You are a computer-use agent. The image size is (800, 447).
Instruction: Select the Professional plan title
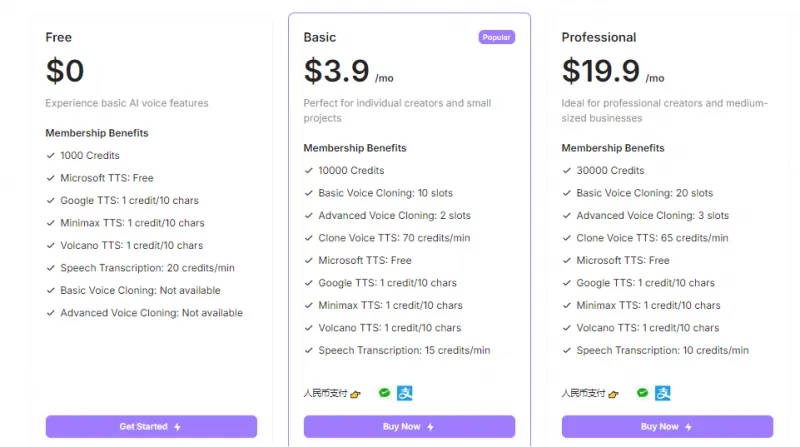pos(598,38)
